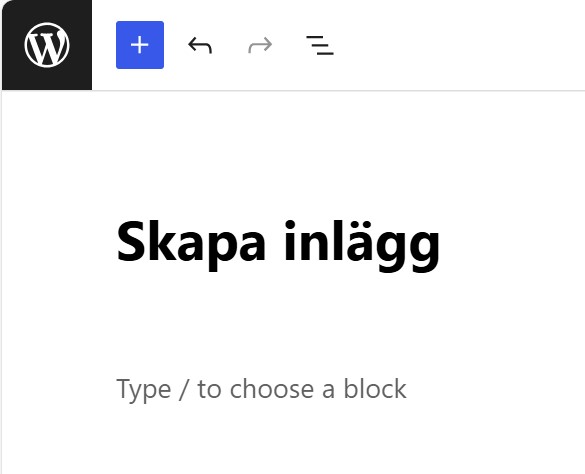Click the Undo arrow in the toolbar
The image size is (585, 474).
click(200, 45)
